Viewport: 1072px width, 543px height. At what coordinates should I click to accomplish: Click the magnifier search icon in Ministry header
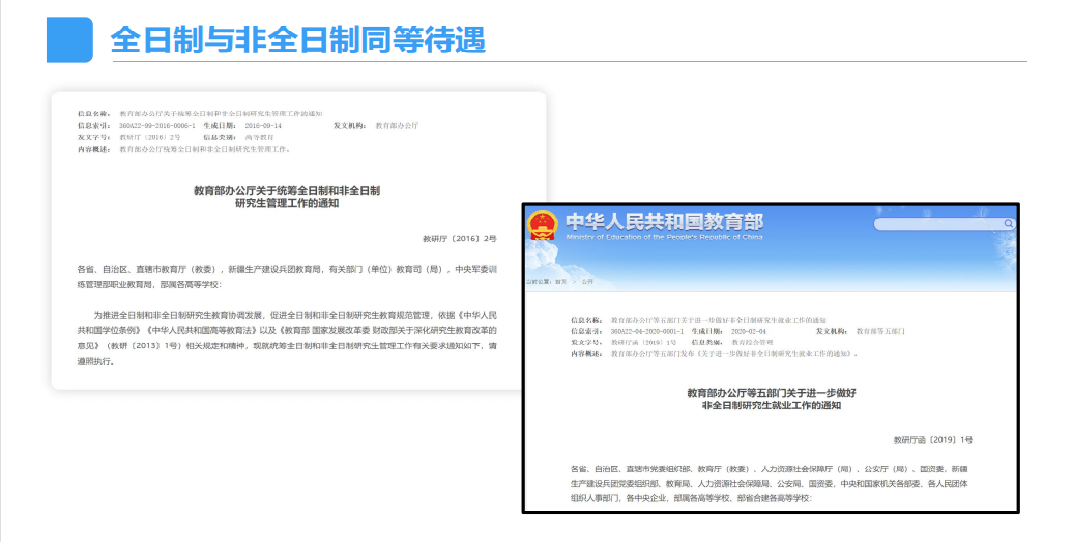coord(1008,224)
